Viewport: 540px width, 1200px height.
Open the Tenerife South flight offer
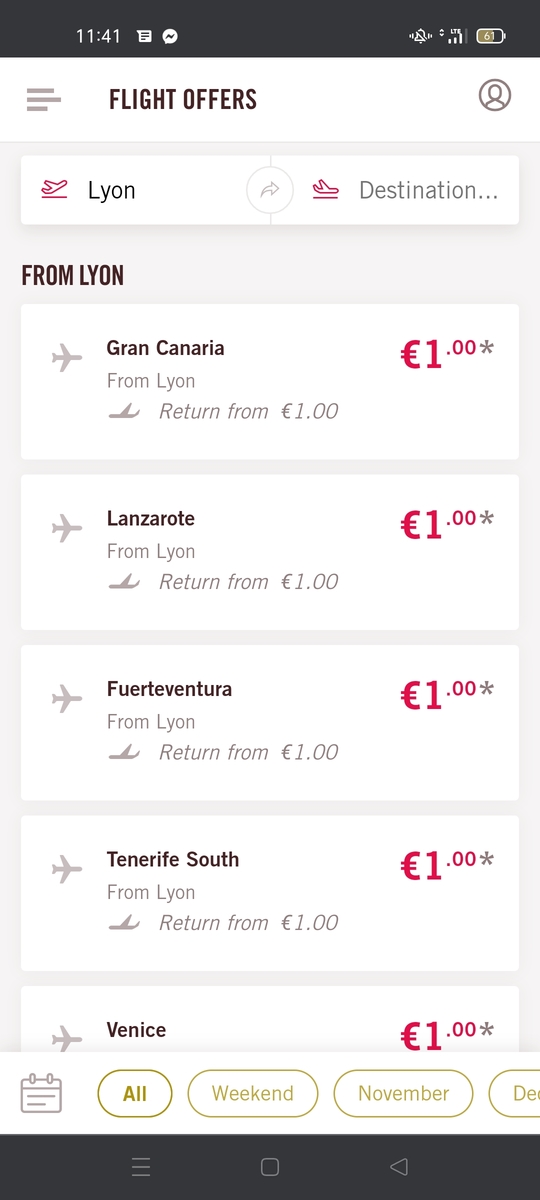click(270, 893)
